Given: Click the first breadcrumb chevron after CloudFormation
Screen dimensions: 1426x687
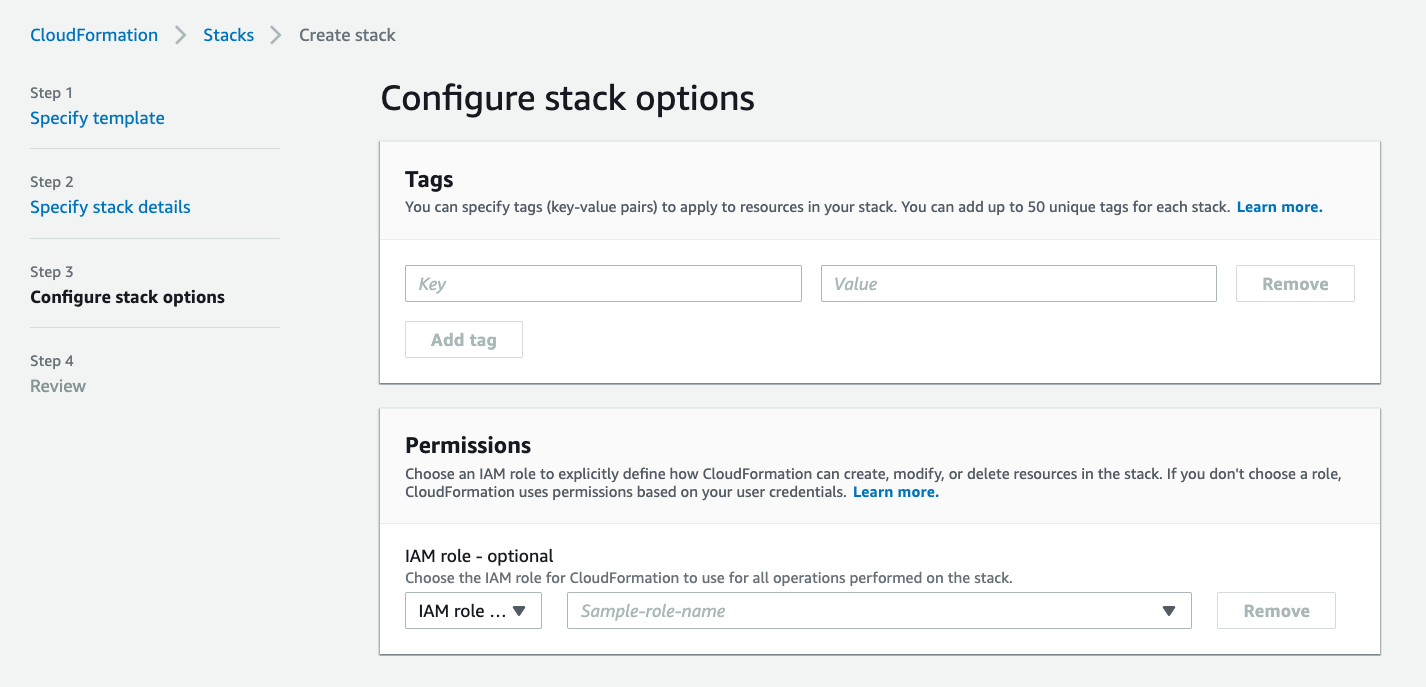Looking at the screenshot, I should [x=181, y=35].
